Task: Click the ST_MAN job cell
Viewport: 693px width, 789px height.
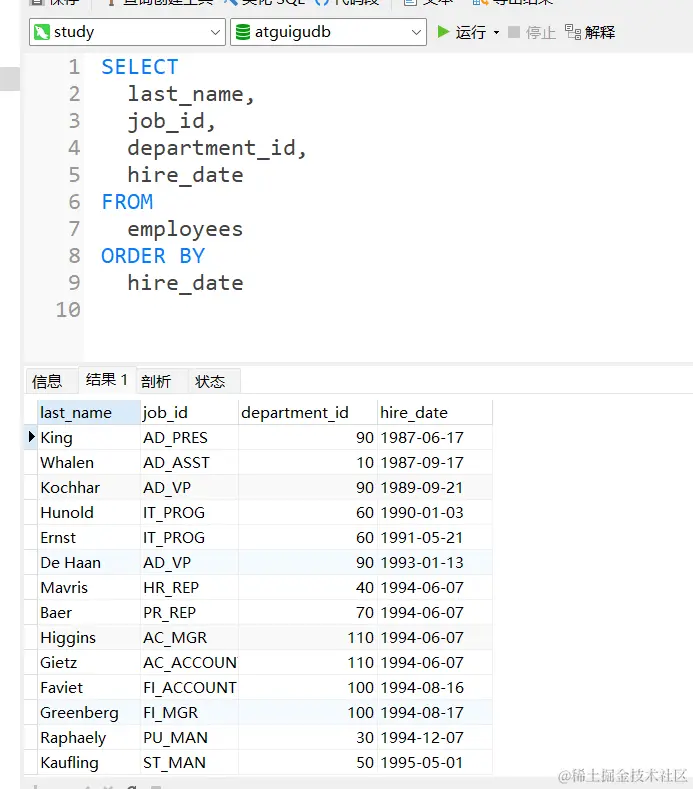Action: 189,762
